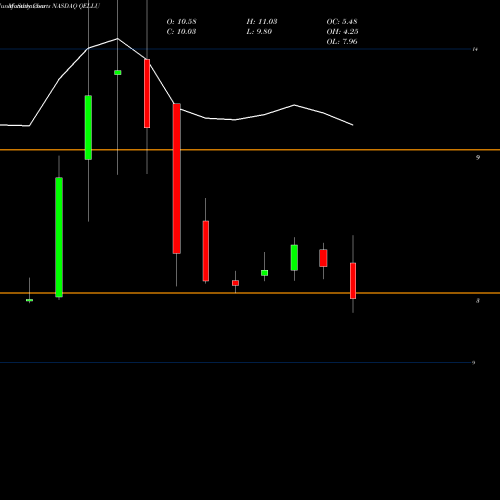
Task: Click the high price text "H: 11.03"
Action: tap(262, 22)
